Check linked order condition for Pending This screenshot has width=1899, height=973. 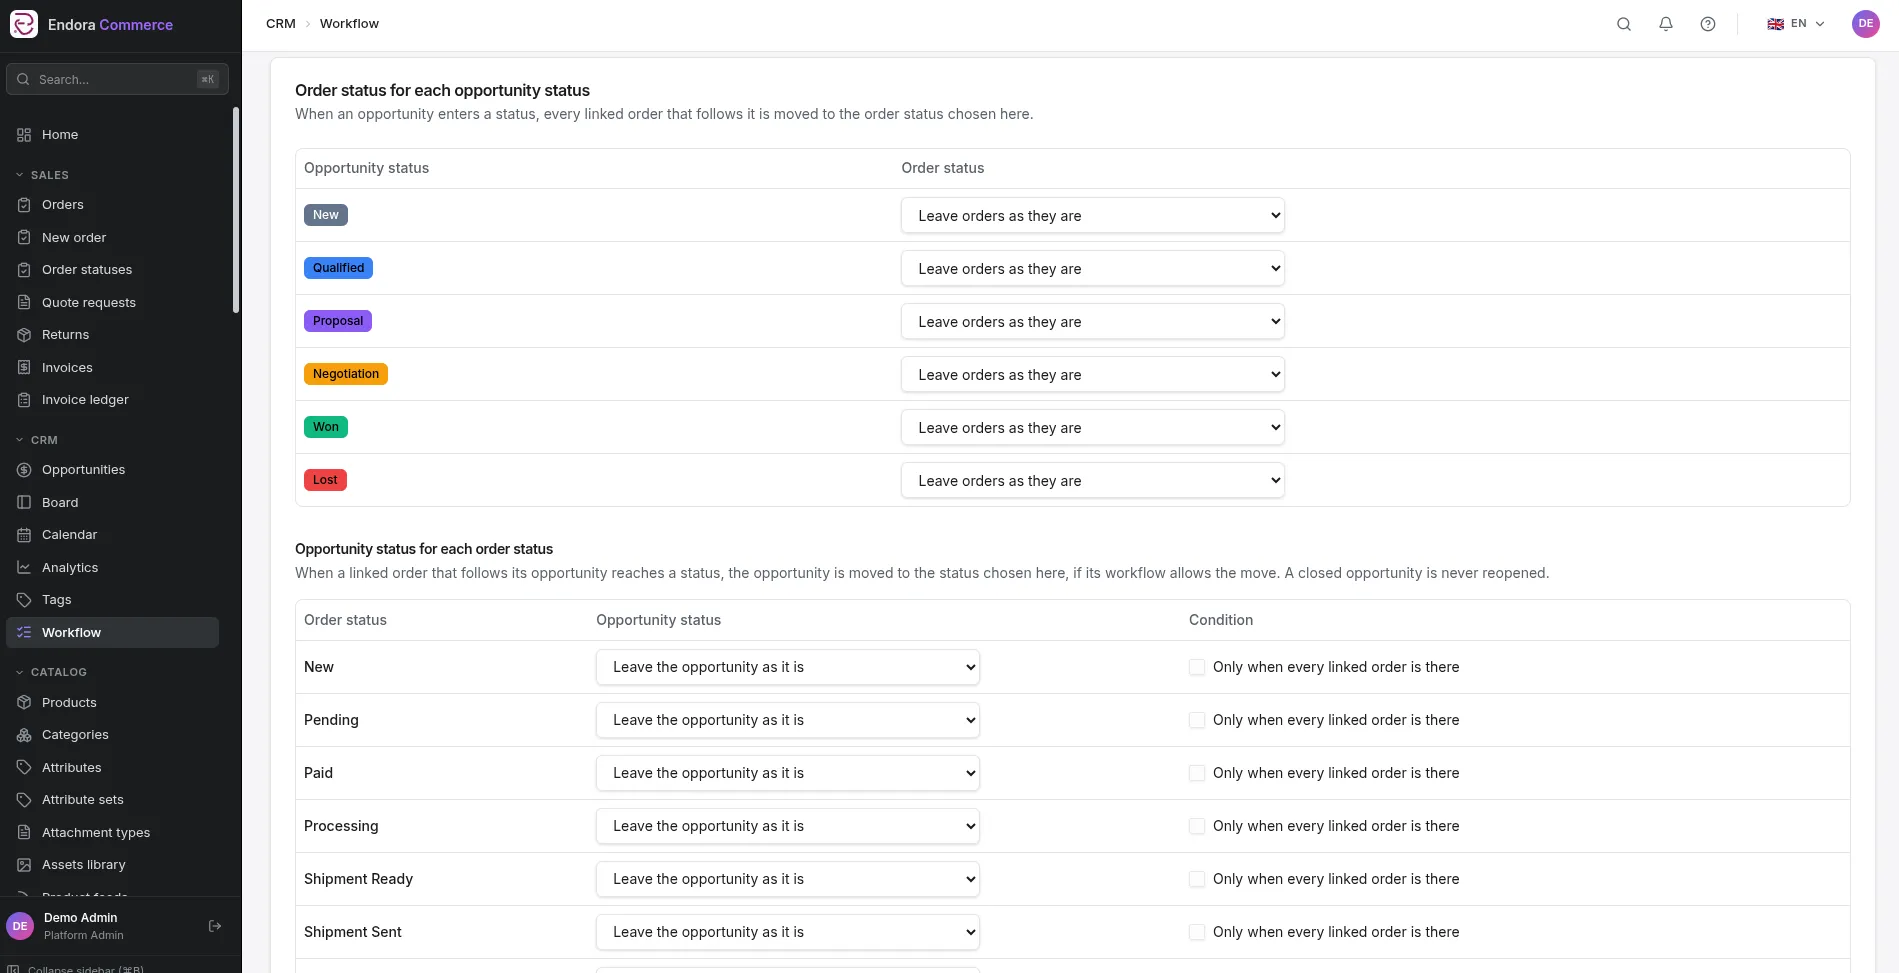[x=1197, y=720]
